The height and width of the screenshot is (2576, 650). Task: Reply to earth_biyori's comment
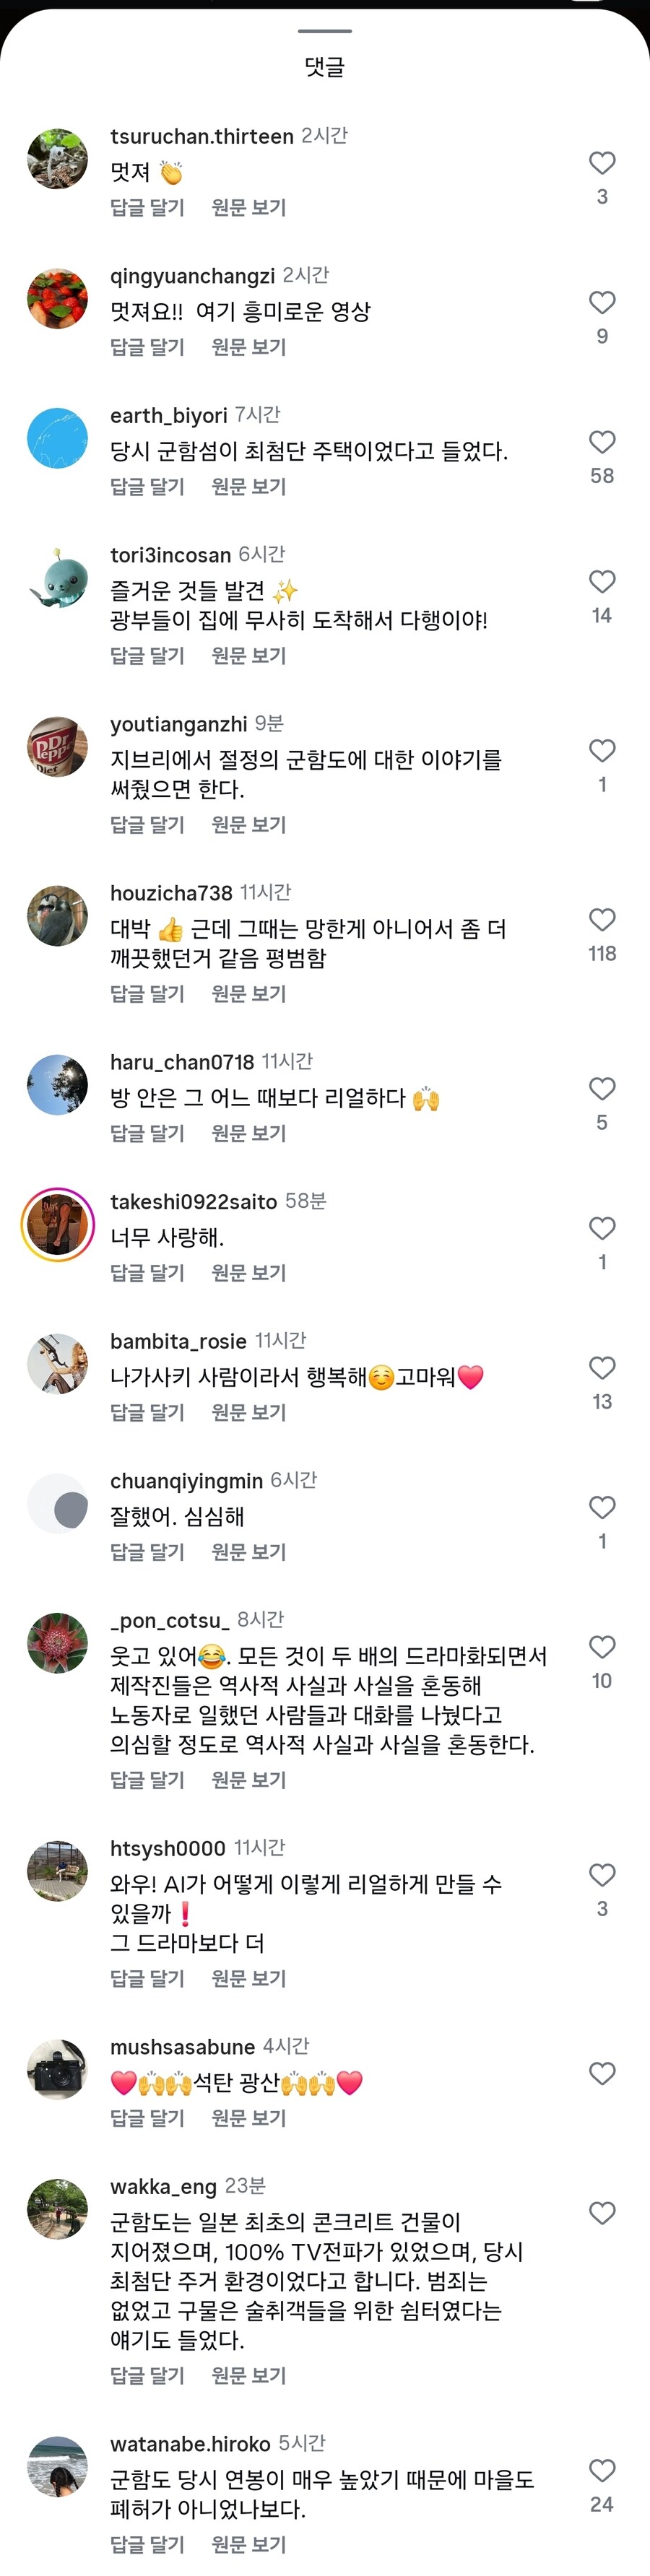[x=147, y=487]
